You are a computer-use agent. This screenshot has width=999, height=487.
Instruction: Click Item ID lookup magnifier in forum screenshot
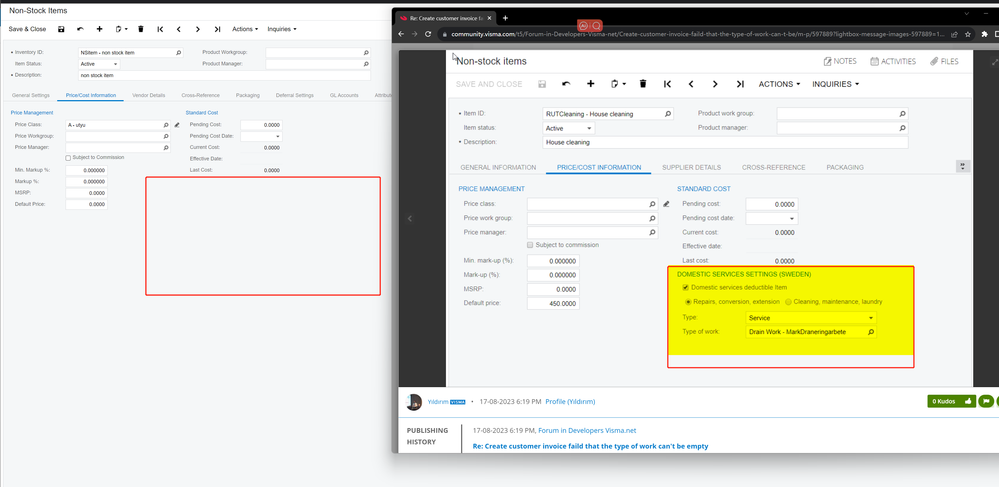pos(668,114)
